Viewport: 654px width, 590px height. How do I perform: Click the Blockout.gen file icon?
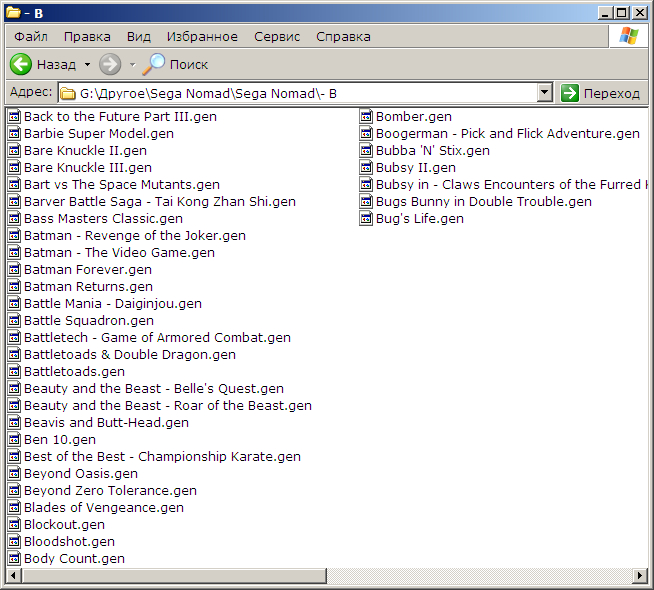coord(14,525)
